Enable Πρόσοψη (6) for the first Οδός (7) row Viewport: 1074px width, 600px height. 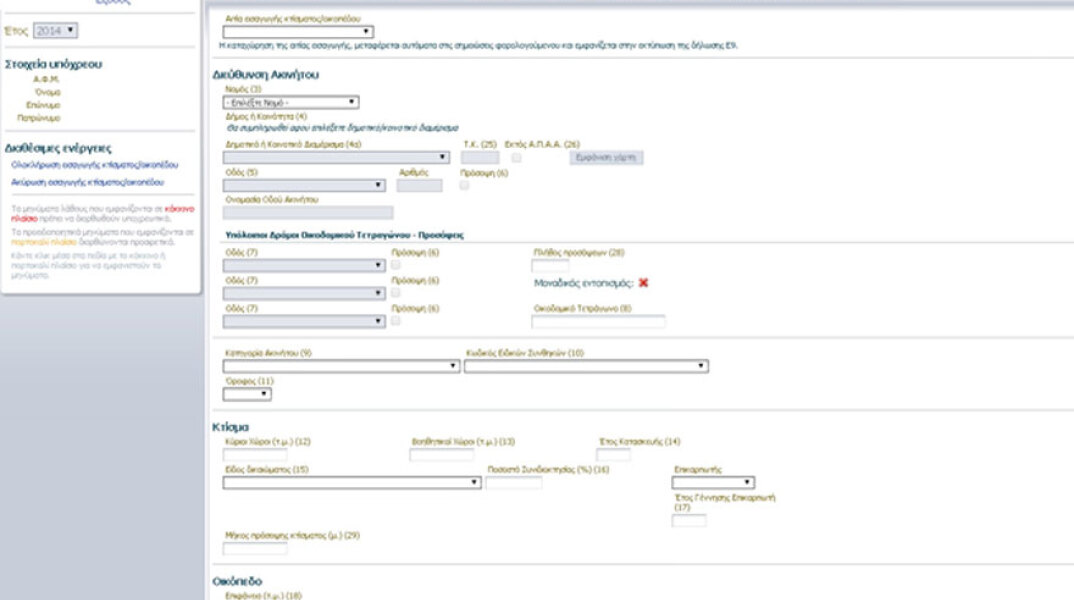tap(395, 265)
